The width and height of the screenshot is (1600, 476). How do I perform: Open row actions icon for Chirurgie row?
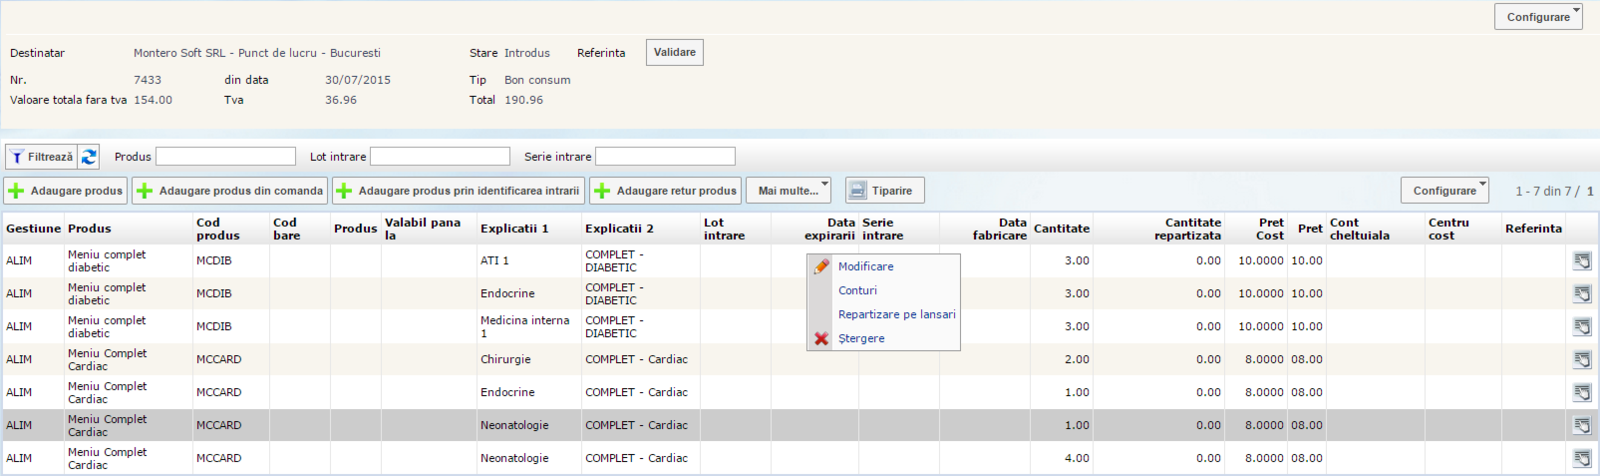(1582, 360)
